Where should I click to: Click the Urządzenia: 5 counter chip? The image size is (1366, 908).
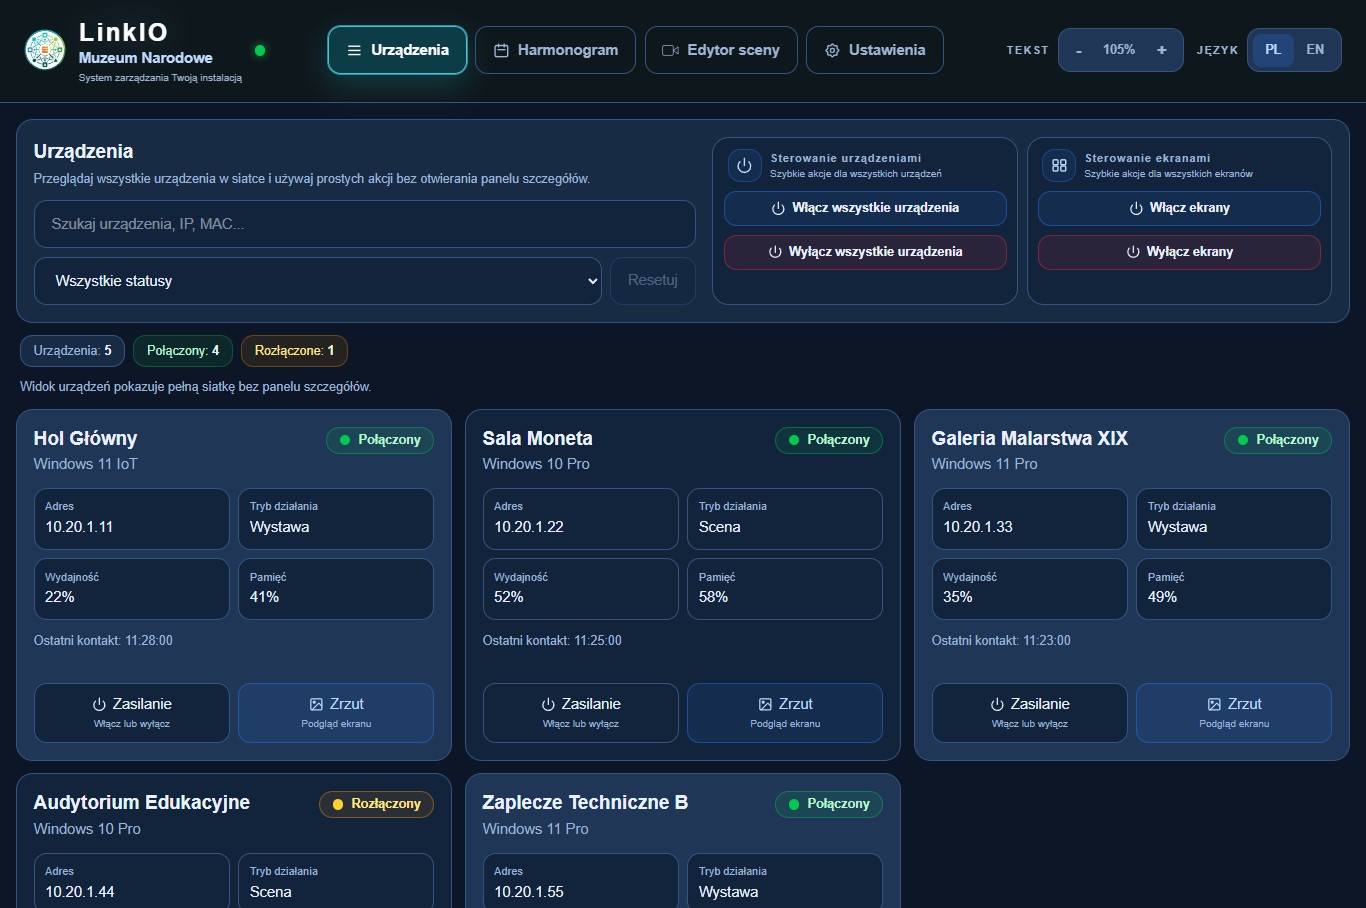pyautogui.click(x=73, y=351)
